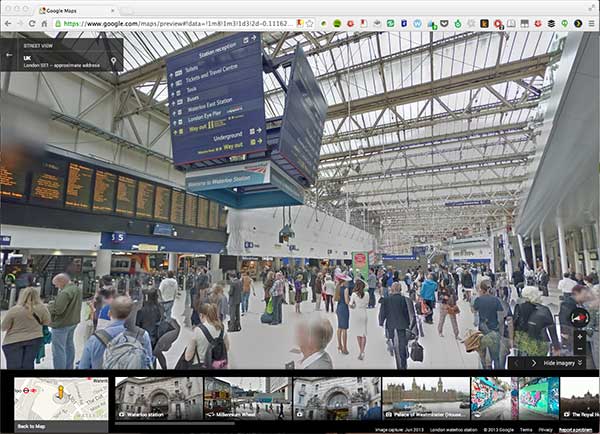The image size is (600, 434).
Task: Click the browser Forward button
Action: (x=20, y=24)
